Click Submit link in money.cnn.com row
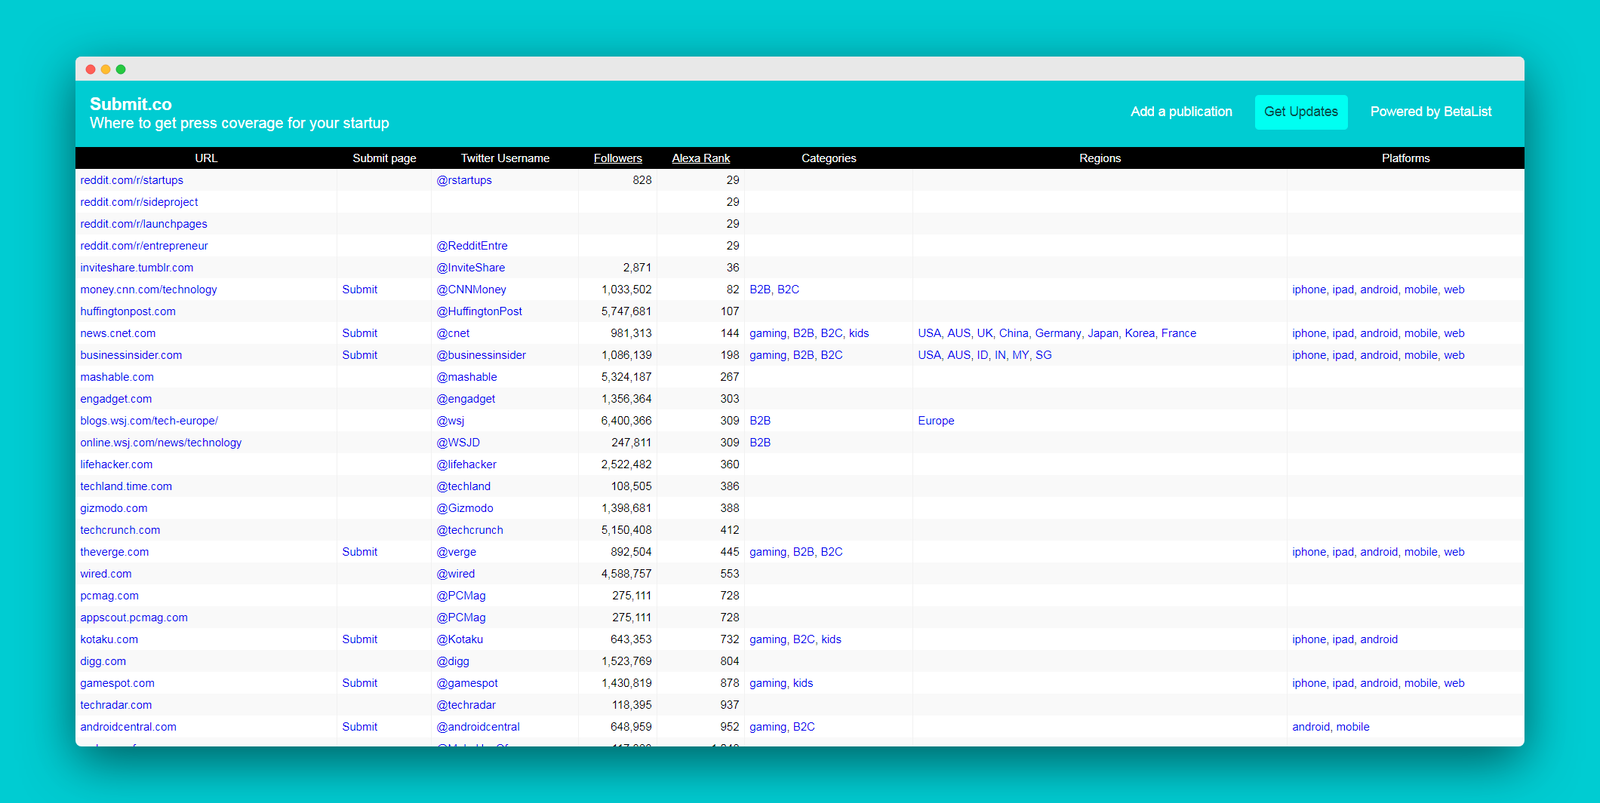 pos(360,290)
